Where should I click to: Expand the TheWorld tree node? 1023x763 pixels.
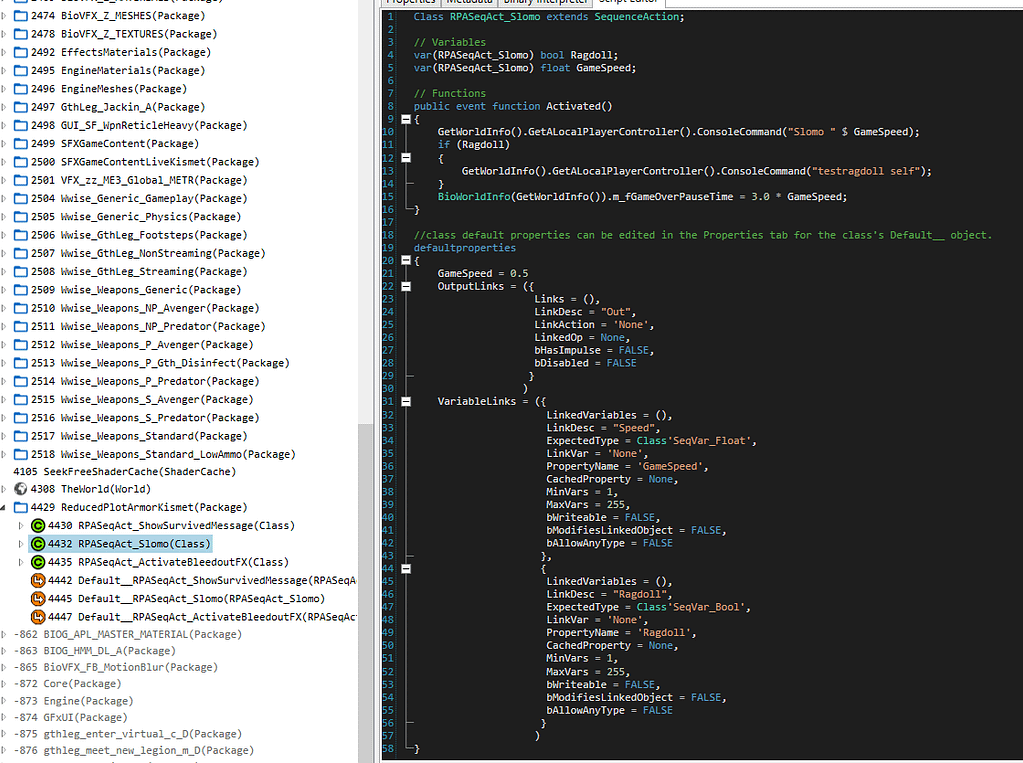[x=5, y=490]
